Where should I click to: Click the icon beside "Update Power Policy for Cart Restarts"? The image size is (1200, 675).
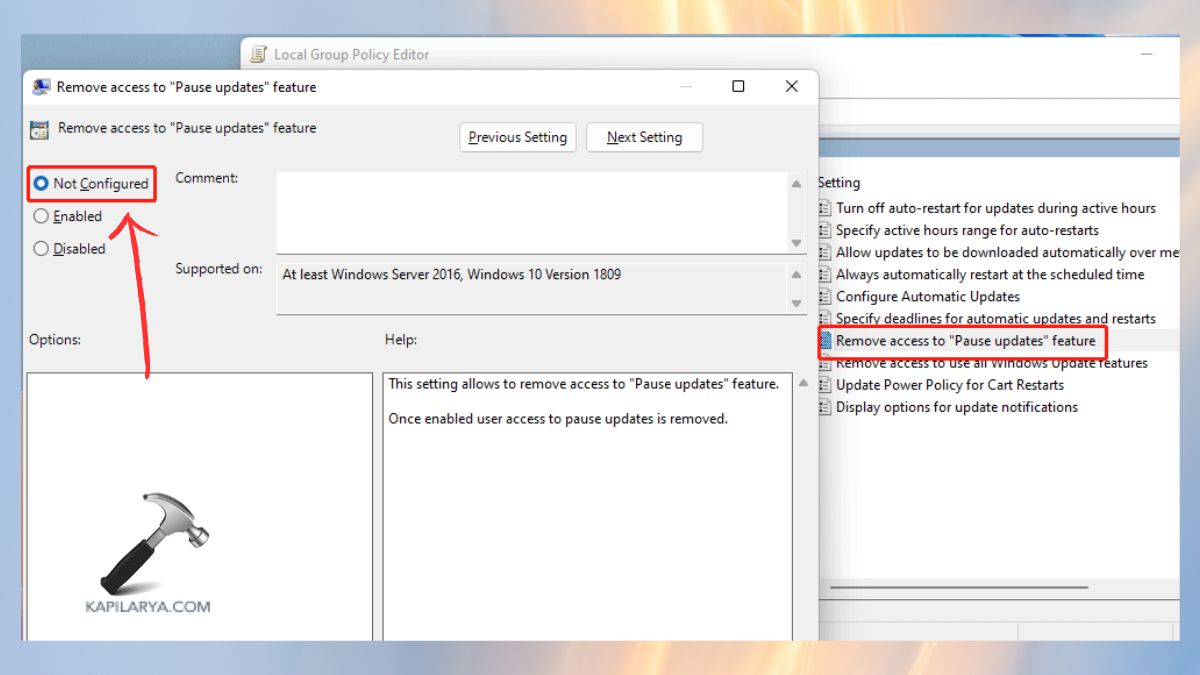pos(825,385)
